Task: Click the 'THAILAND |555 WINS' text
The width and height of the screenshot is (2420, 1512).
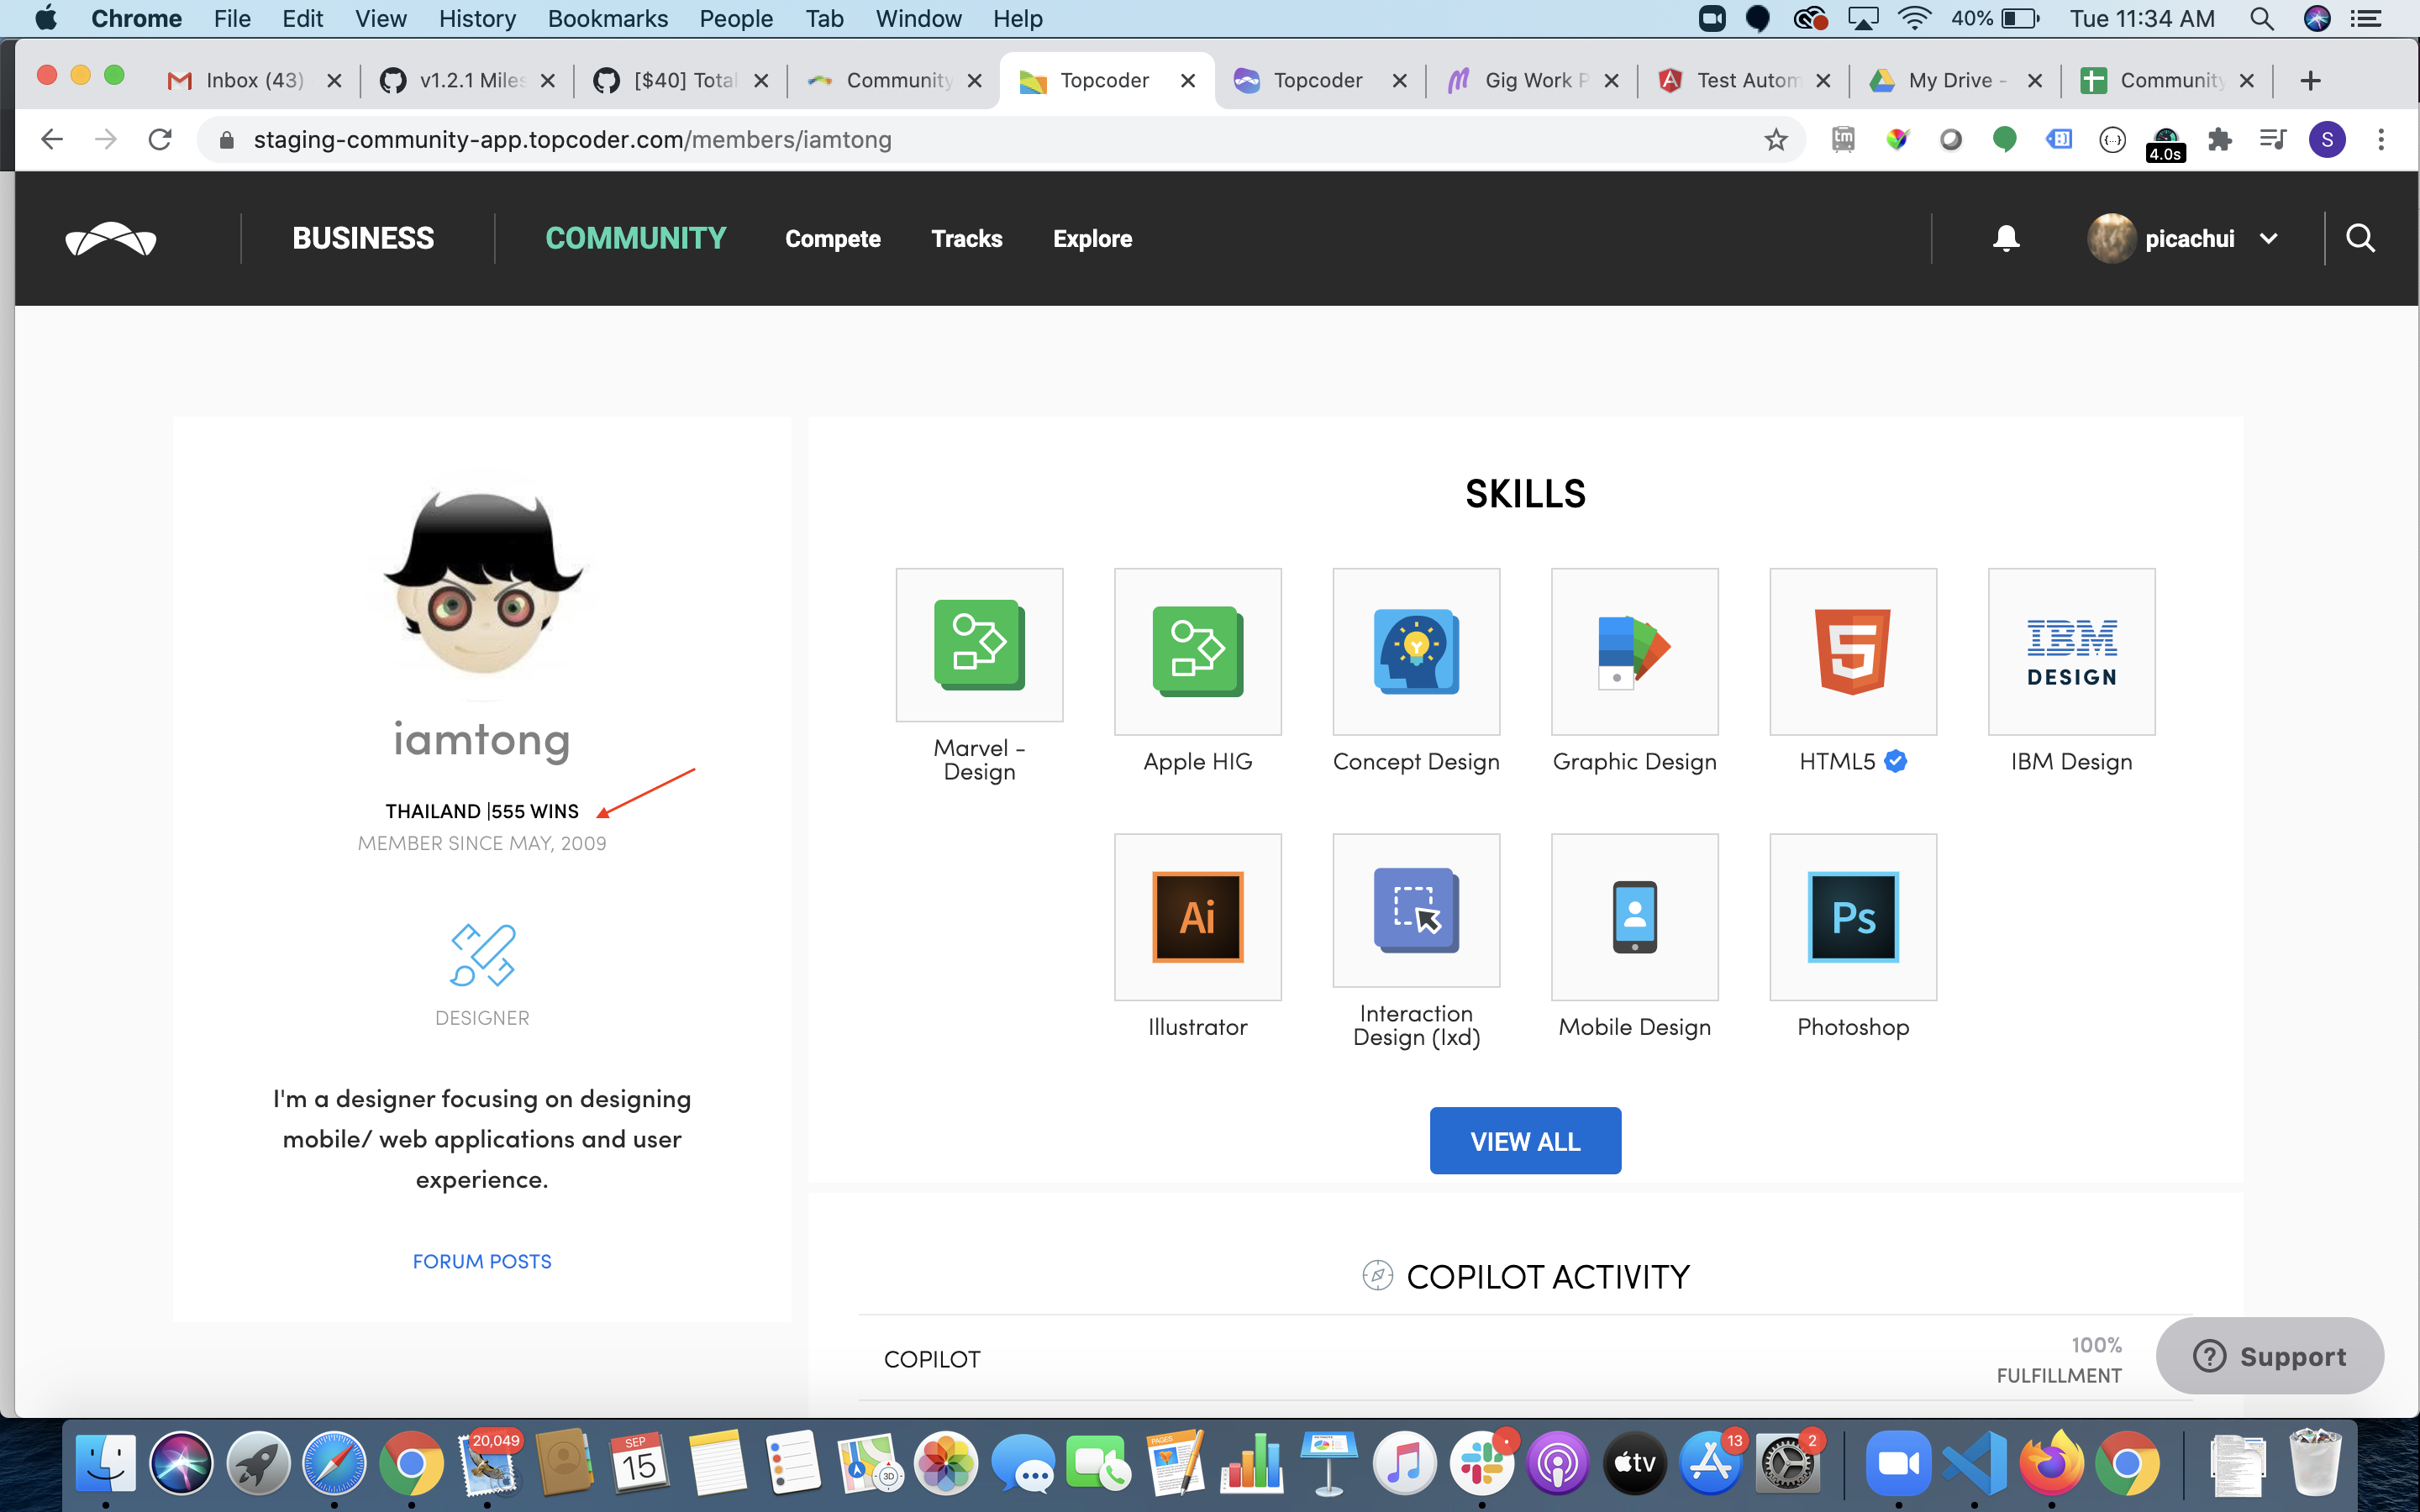Action: click(x=482, y=811)
